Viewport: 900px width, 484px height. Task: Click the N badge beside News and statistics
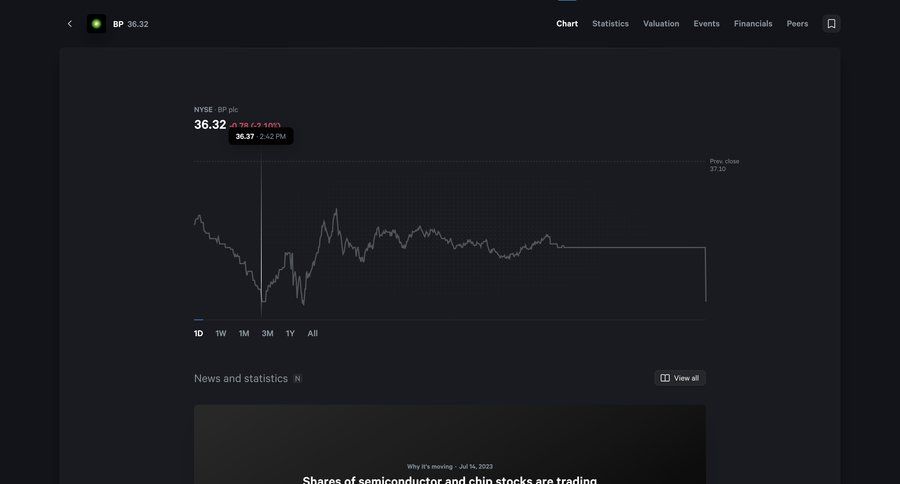[297, 379]
